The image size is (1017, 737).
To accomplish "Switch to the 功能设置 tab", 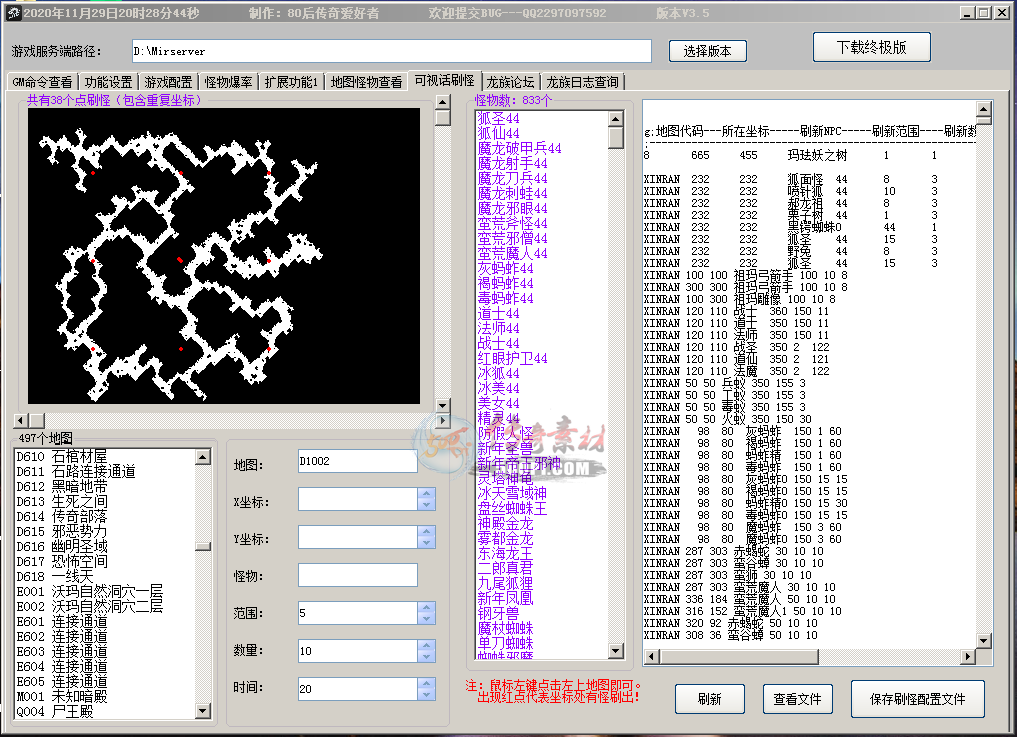I will (108, 82).
